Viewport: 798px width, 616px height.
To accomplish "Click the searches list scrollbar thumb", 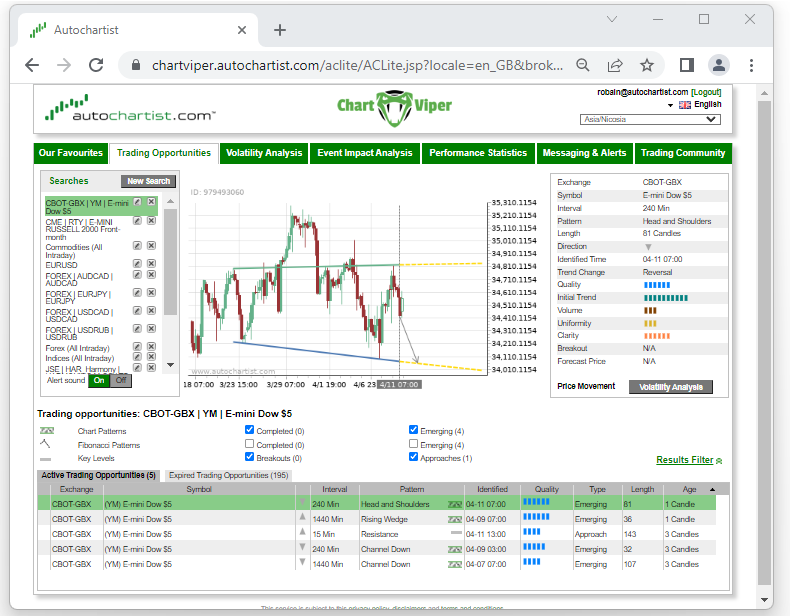I will 170,262.
